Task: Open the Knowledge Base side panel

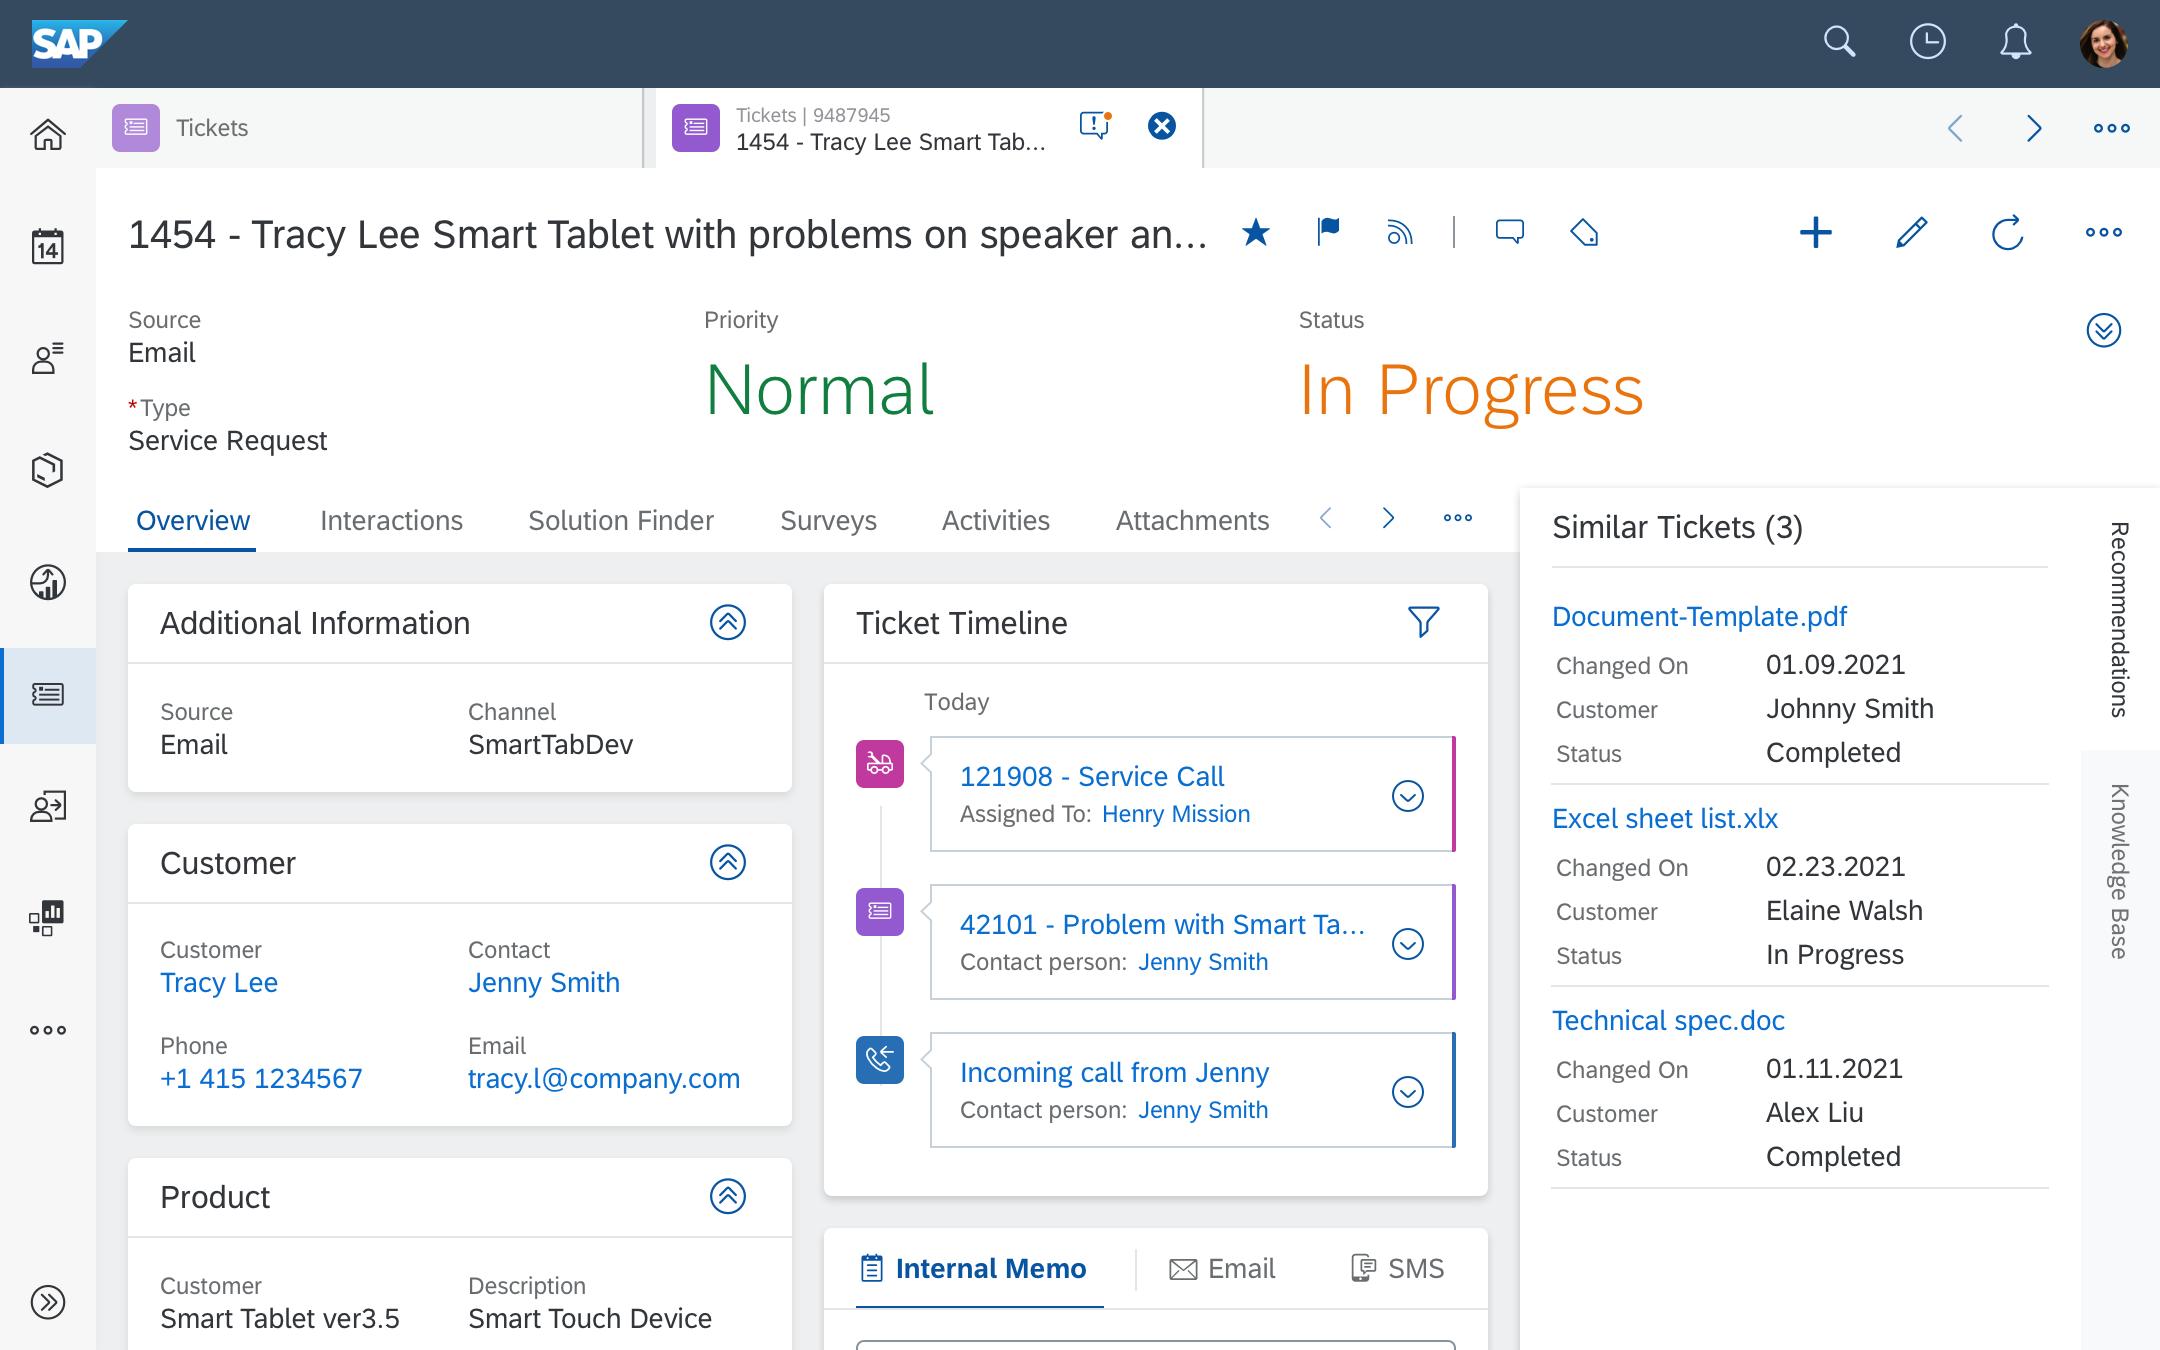Action: (x=2118, y=872)
